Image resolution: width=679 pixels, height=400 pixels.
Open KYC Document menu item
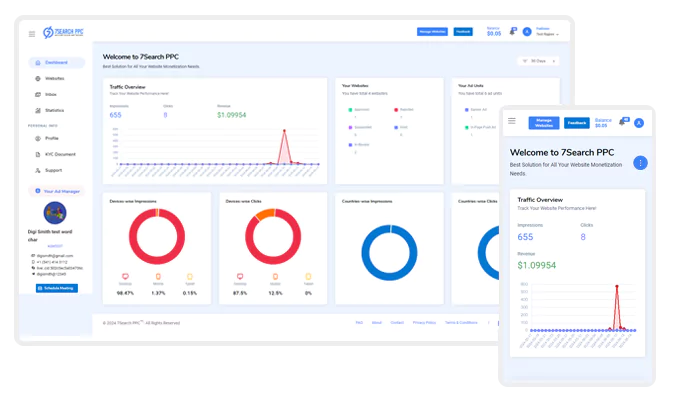[x=57, y=155]
